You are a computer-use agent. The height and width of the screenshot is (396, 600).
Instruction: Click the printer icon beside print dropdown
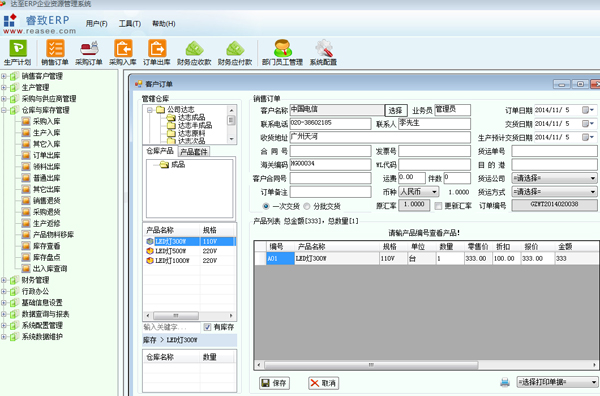coord(505,382)
